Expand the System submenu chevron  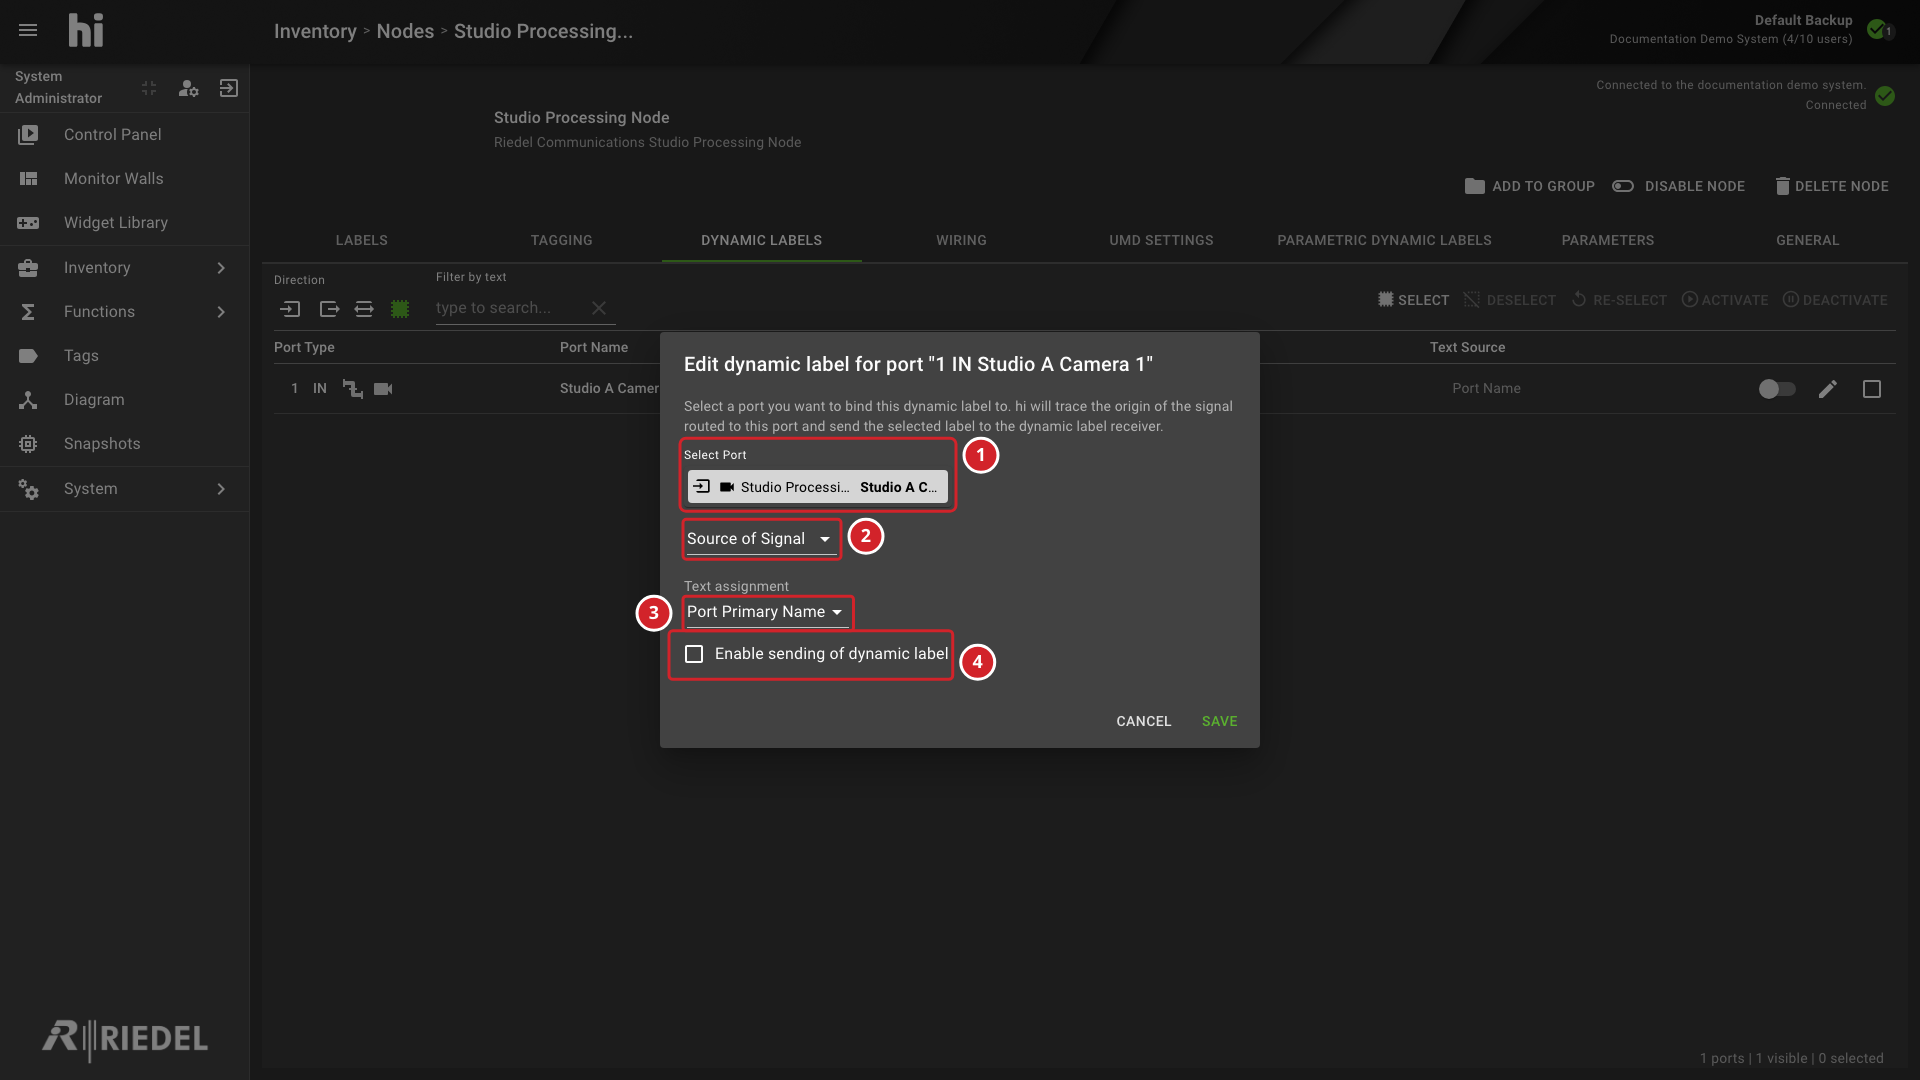tap(221, 488)
